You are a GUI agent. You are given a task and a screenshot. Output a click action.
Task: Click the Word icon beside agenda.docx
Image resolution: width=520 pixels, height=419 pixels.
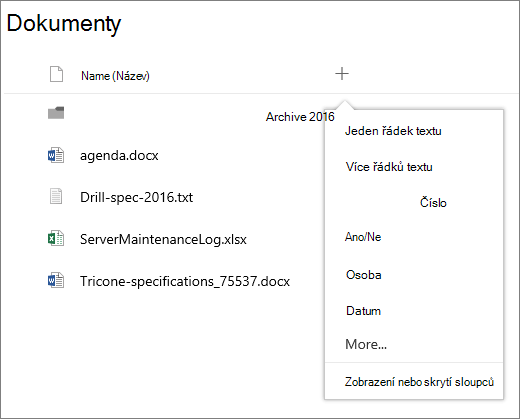click(x=56, y=155)
